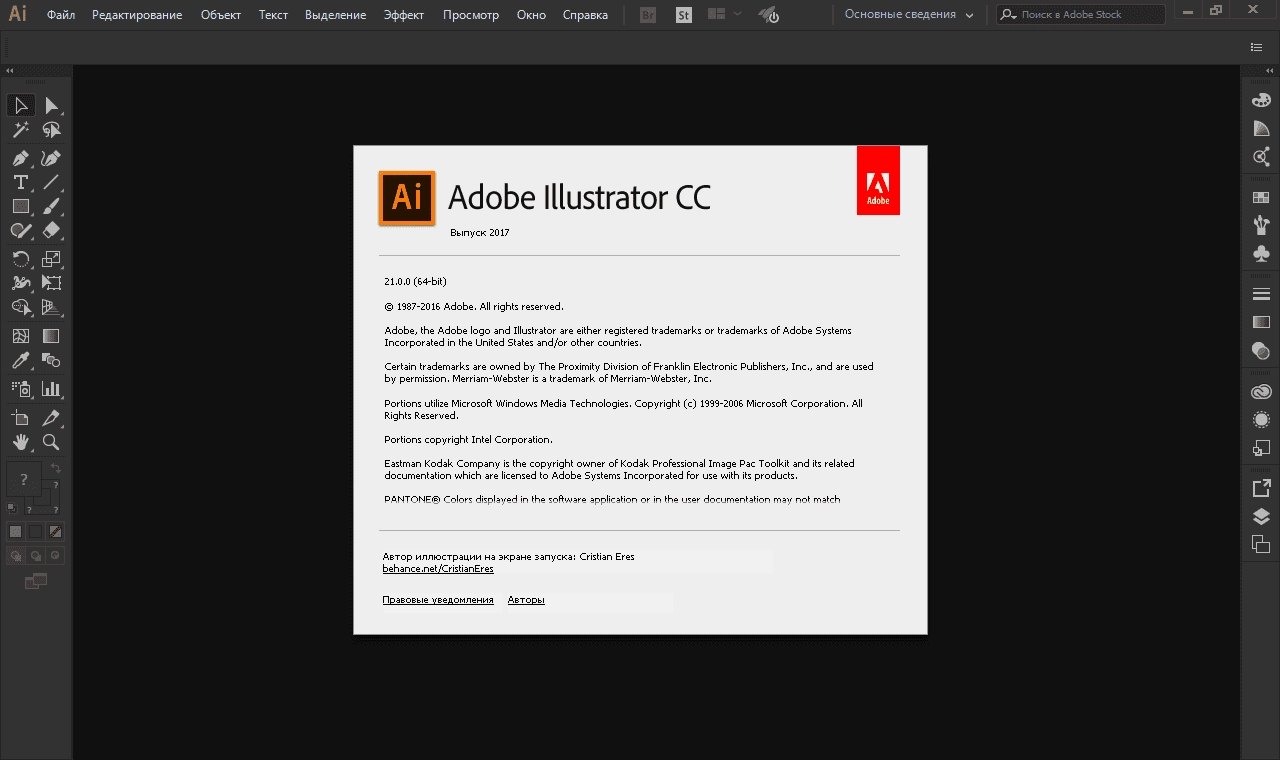Screen dimensions: 1280x760
Task: Select the Type tool
Action: 20,182
